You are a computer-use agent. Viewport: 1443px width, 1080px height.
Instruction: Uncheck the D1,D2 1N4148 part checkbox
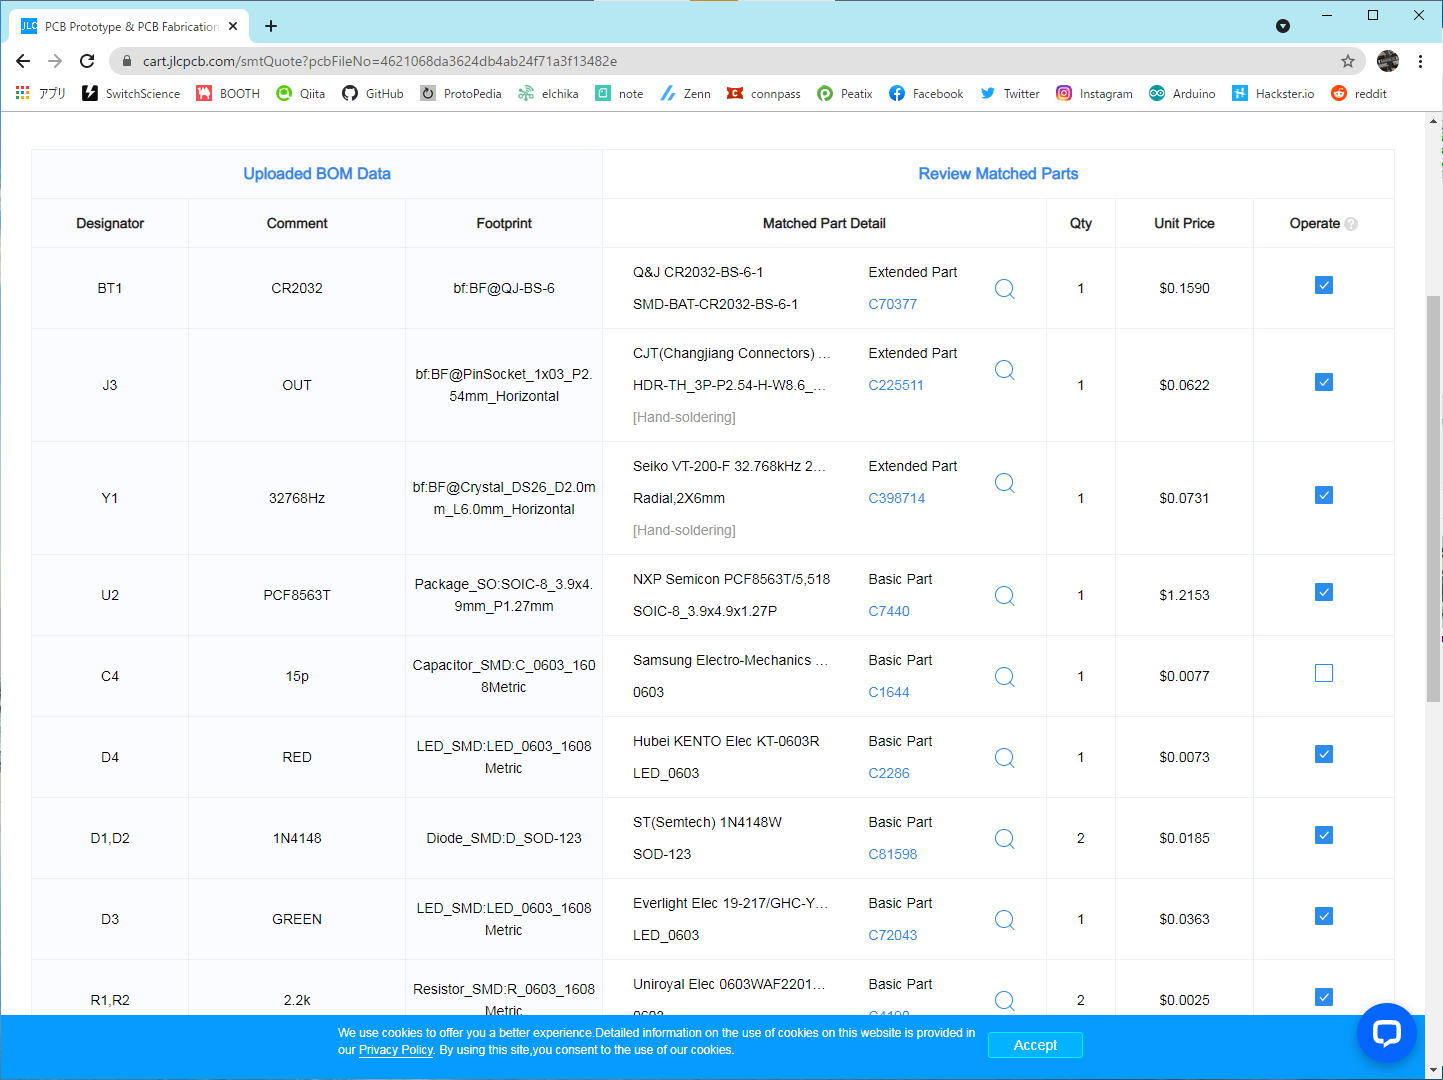[x=1324, y=835]
